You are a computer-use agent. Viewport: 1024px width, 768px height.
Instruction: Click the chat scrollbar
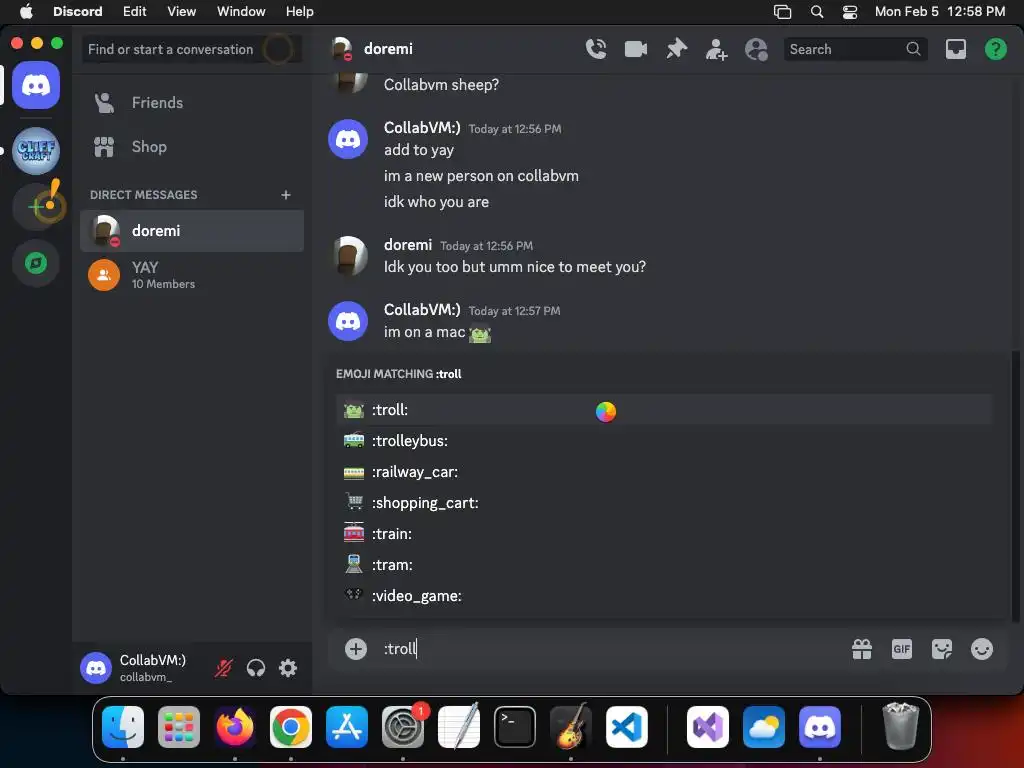click(1015, 487)
